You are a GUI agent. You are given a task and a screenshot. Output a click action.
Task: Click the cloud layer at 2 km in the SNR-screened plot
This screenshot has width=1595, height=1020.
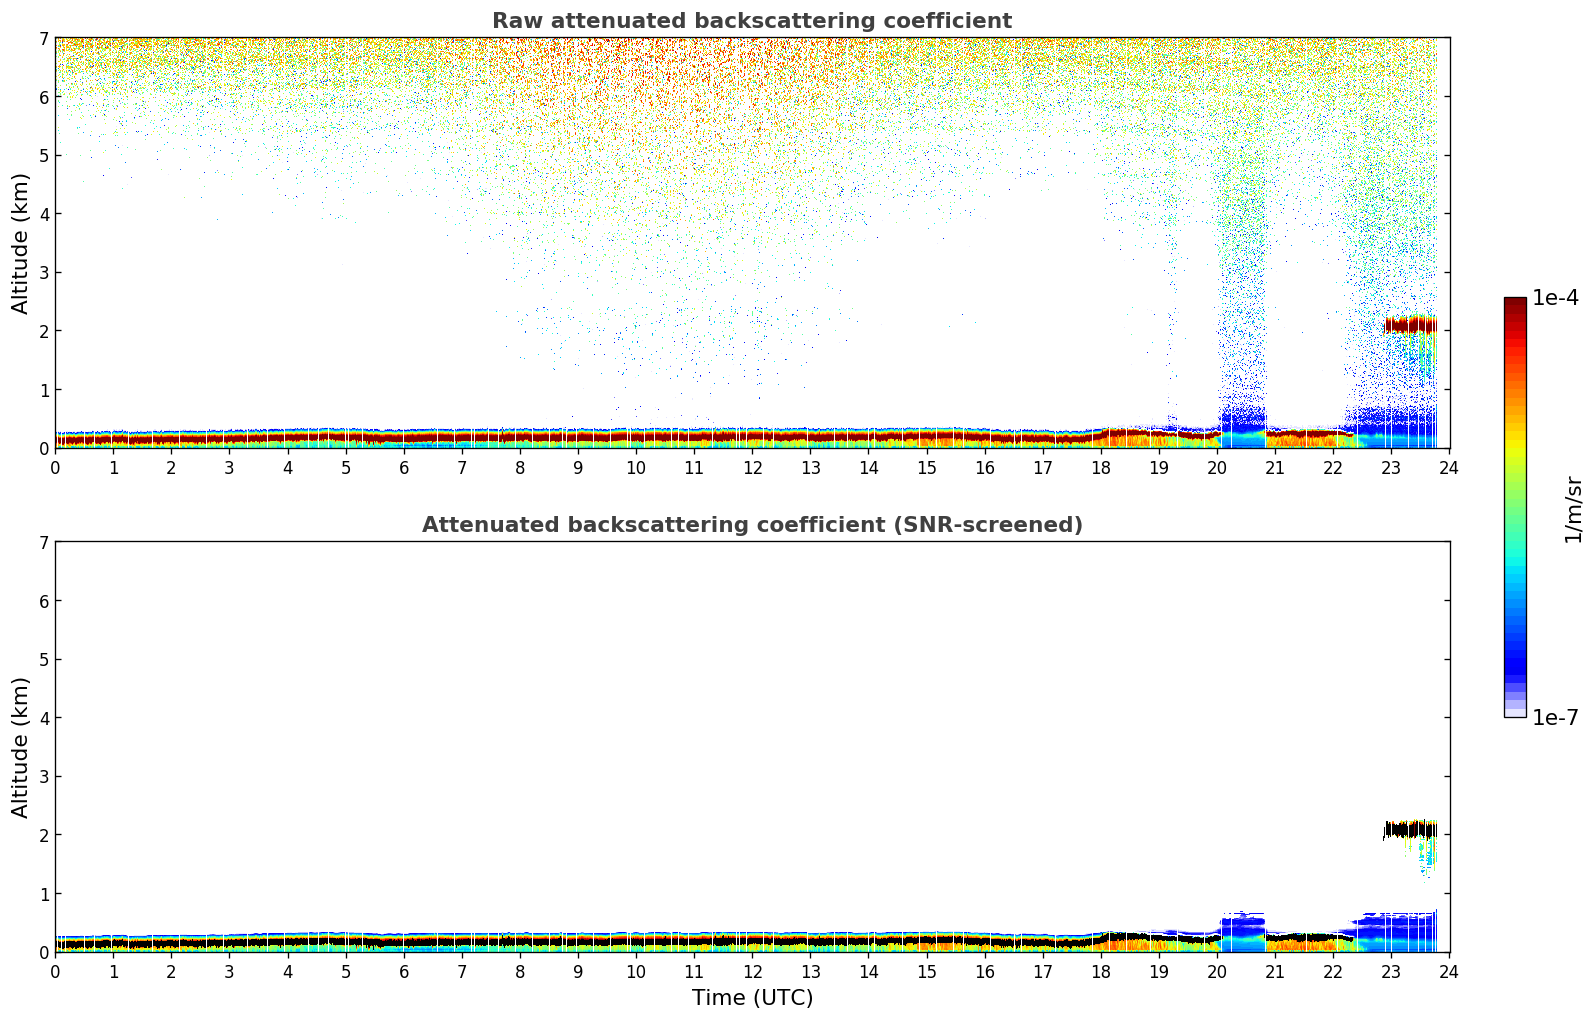1410,829
